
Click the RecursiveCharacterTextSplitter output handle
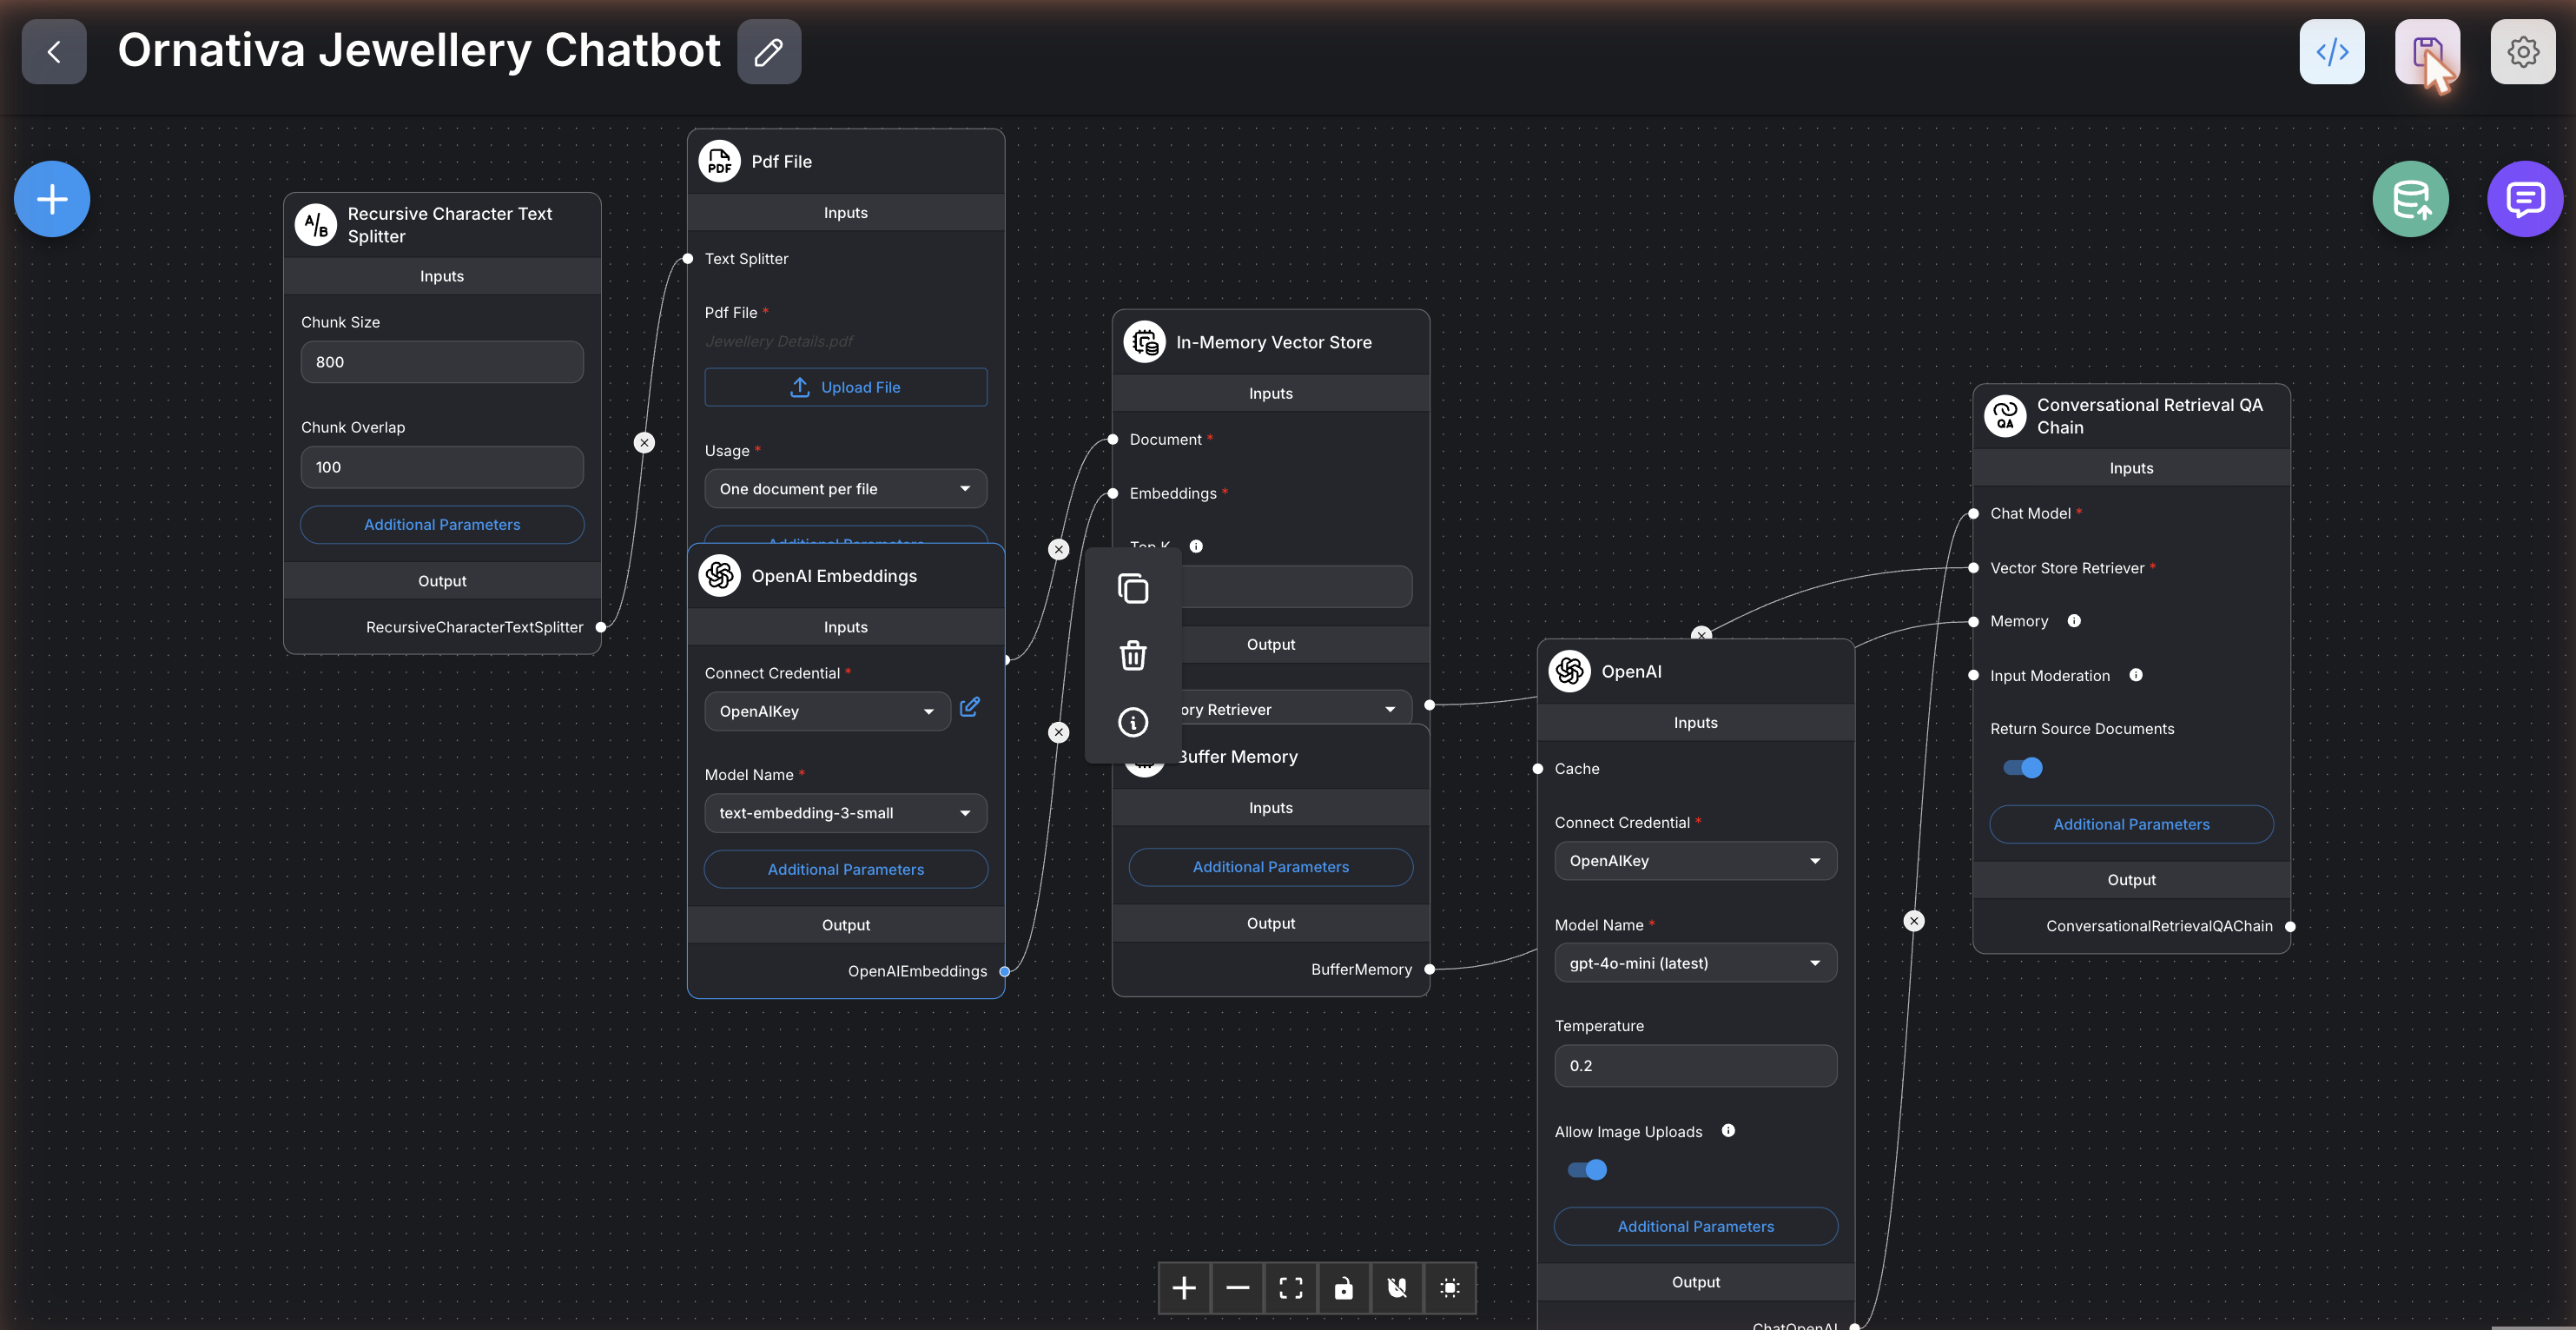pos(601,627)
